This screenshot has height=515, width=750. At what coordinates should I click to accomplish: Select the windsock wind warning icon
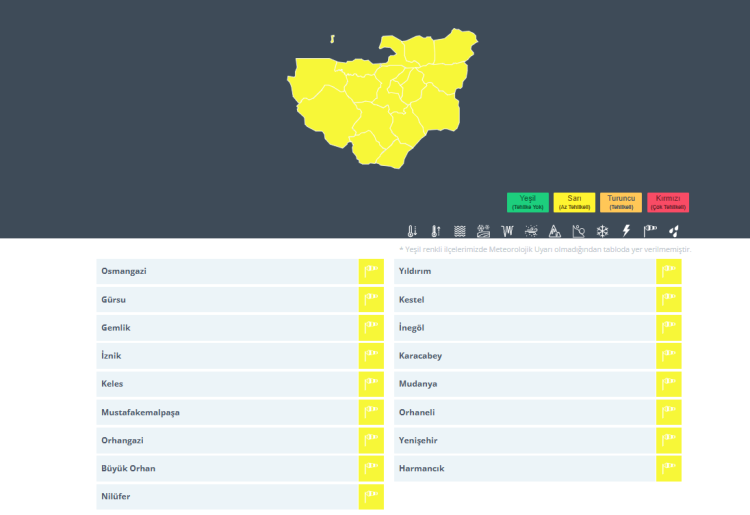coord(650,231)
